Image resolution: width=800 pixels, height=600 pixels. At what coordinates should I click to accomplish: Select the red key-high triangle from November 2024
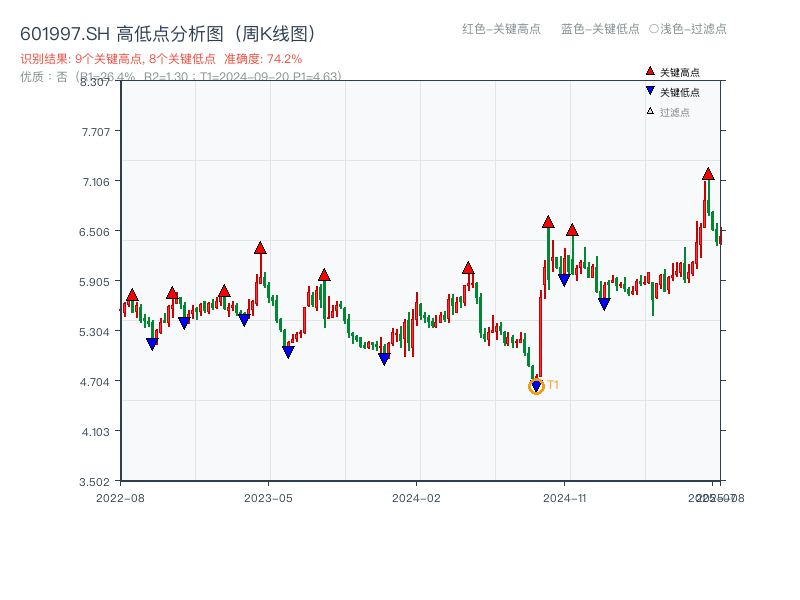click(572, 230)
